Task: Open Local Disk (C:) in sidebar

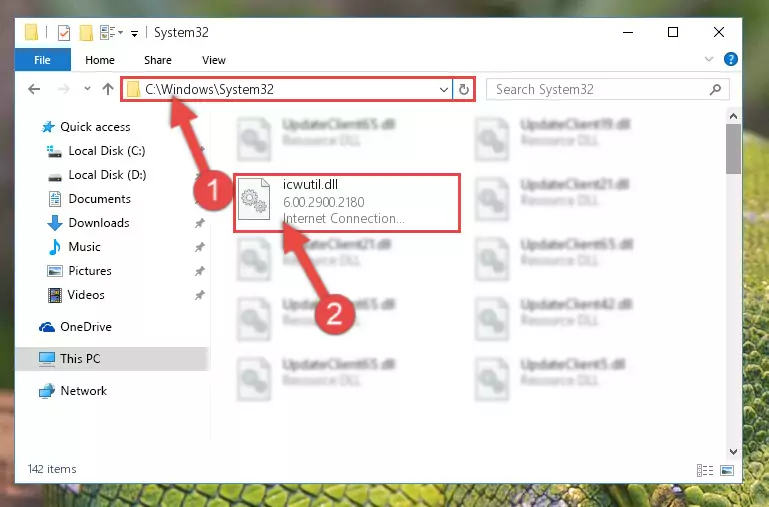Action: coord(107,151)
